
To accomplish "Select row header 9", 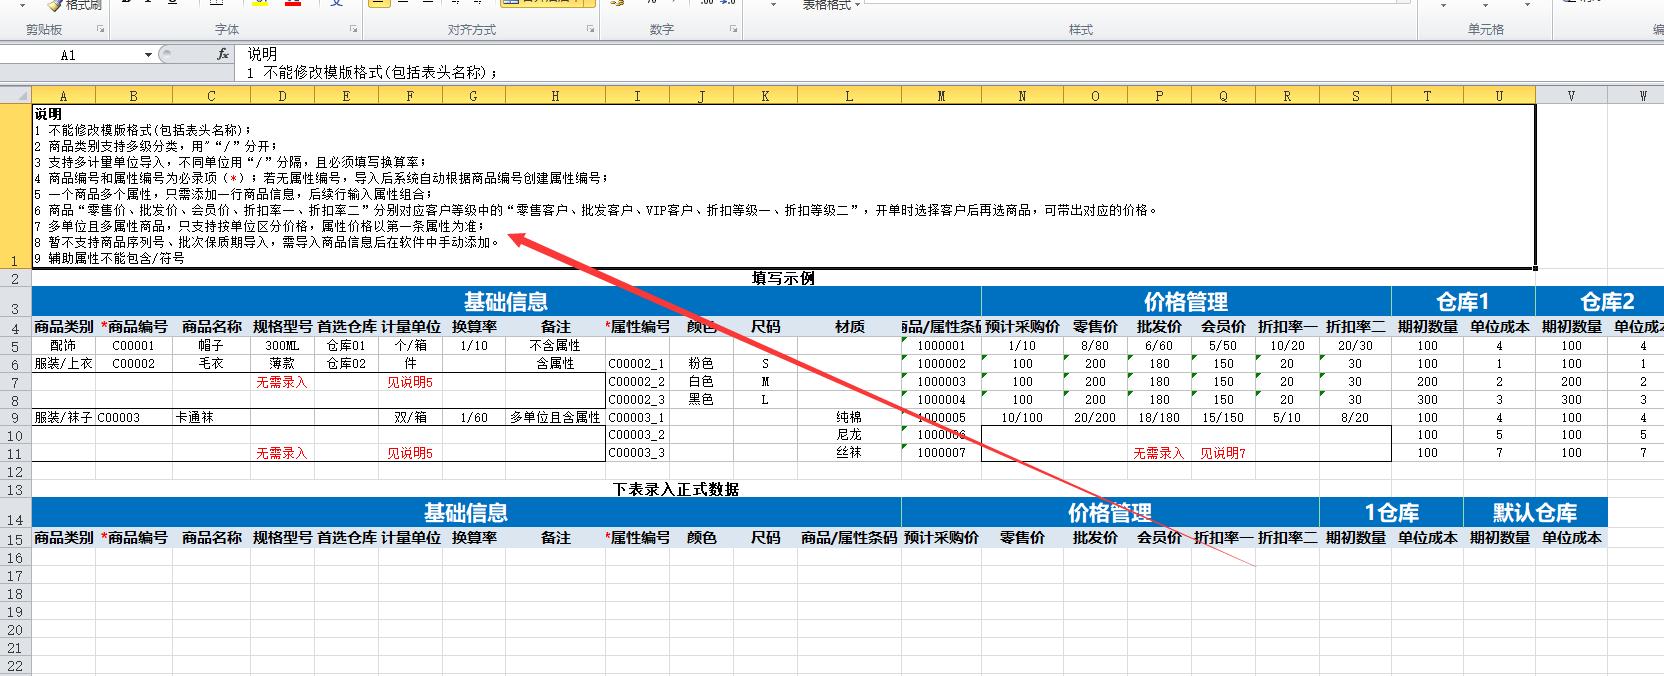I will tap(15, 418).
